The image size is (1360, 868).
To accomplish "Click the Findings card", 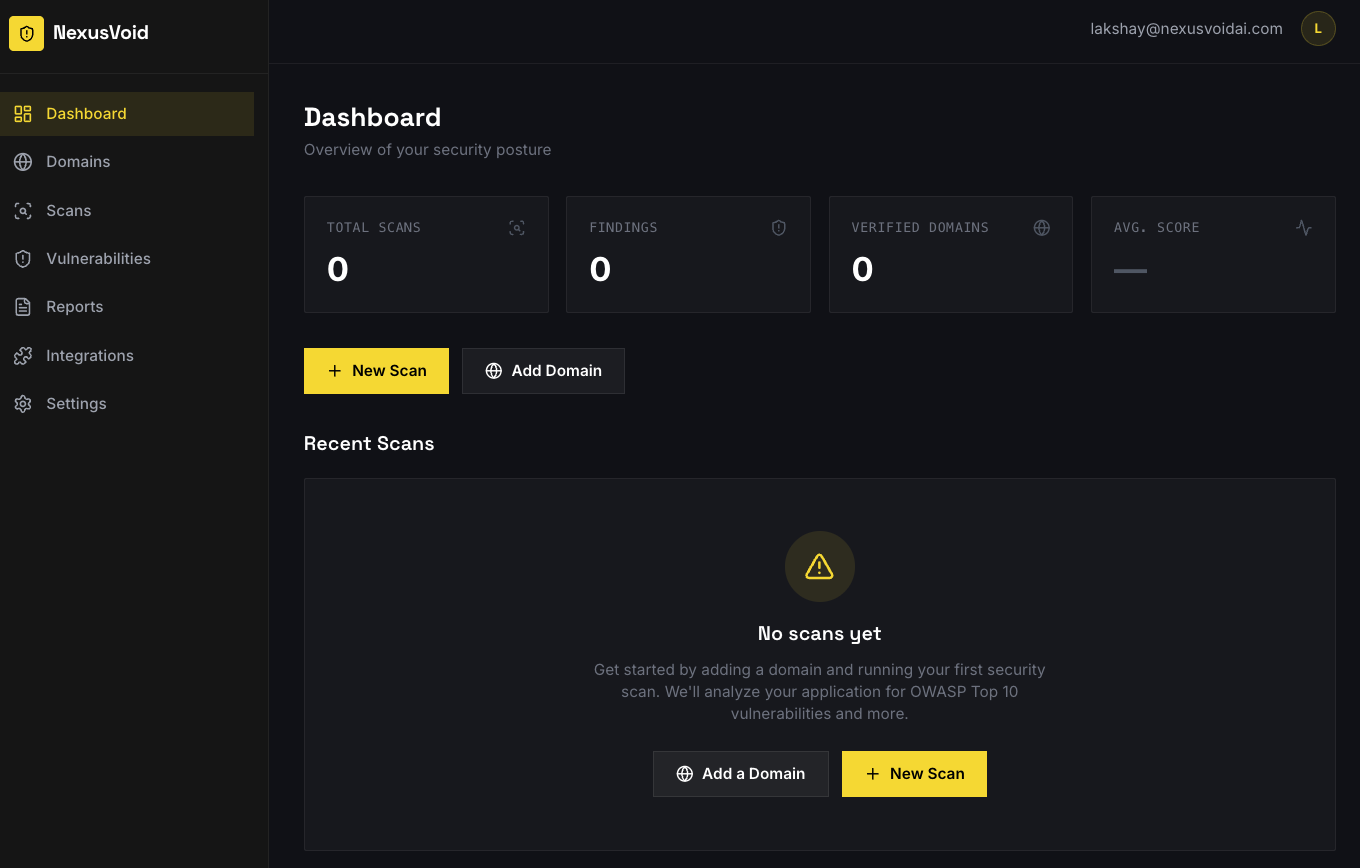I will click(x=688, y=255).
